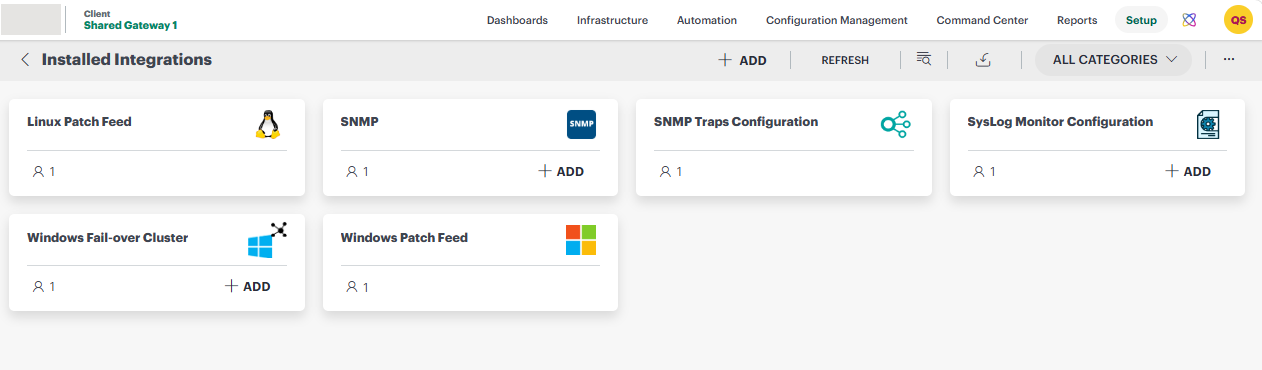This screenshot has width=1262, height=370.
Task: Open the QS user avatar menu
Action: click(1238, 20)
